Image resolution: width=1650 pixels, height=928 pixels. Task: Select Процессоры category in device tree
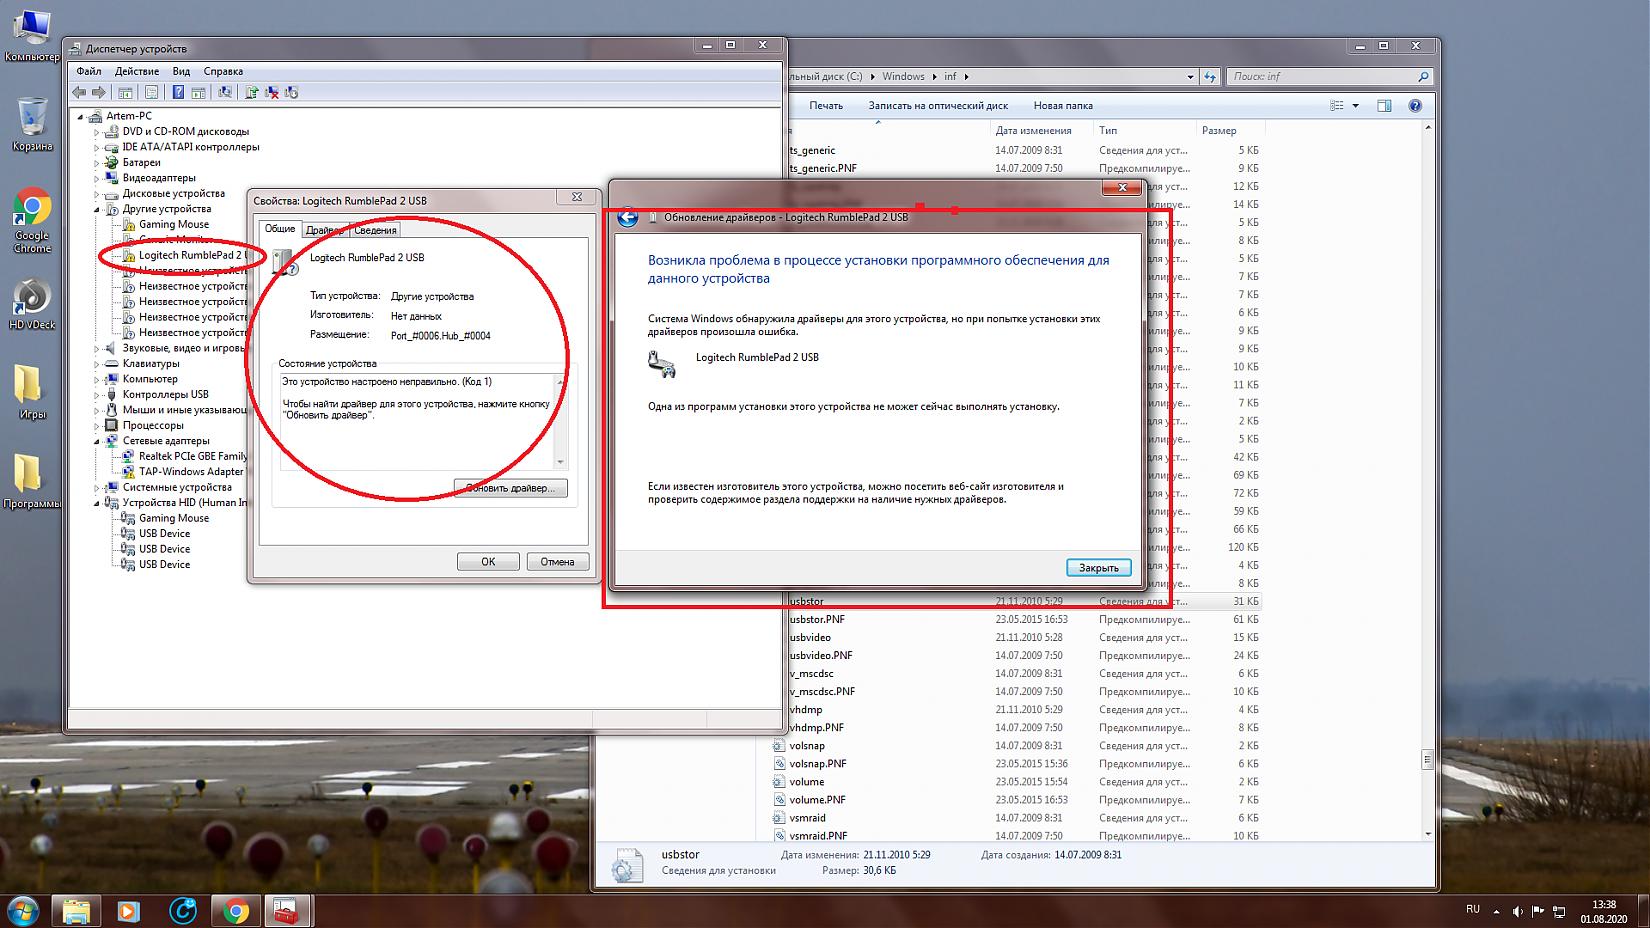(x=153, y=425)
